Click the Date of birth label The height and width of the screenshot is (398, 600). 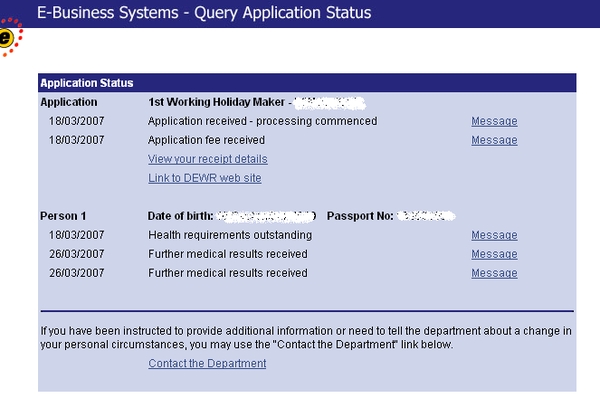(x=180, y=216)
